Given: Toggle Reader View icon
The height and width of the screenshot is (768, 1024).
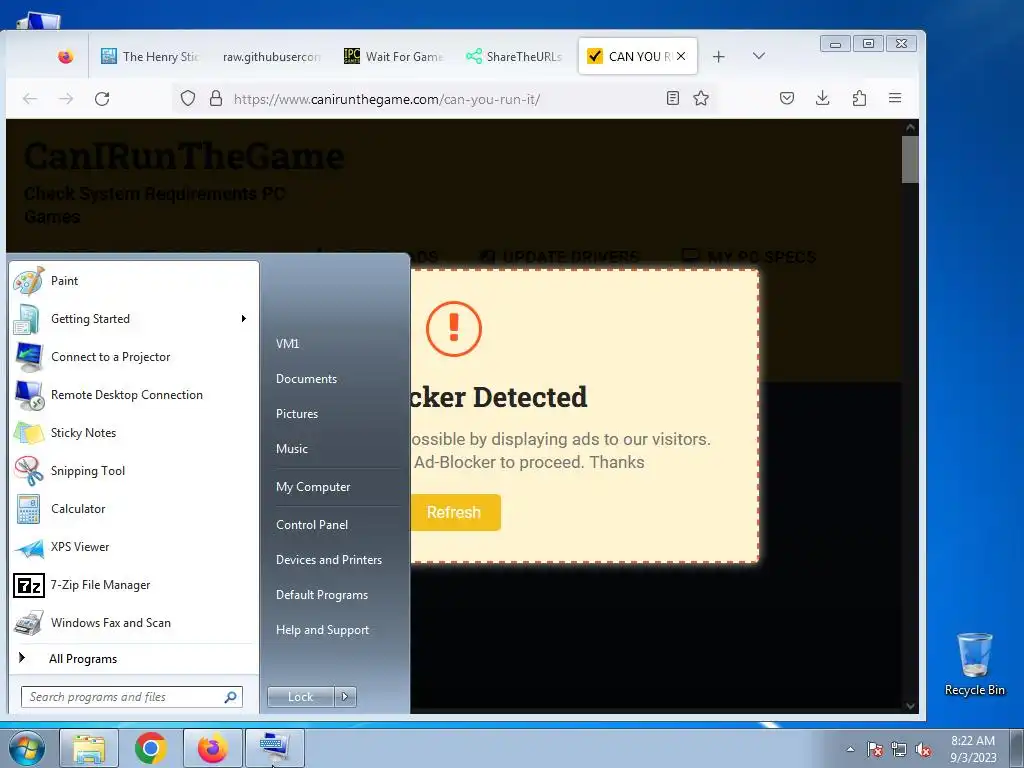Looking at the screenshot, I should [x=673, y=99].
